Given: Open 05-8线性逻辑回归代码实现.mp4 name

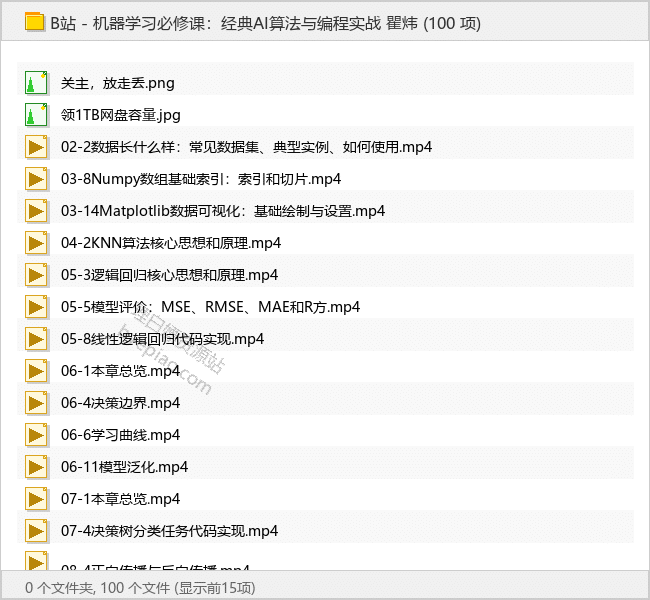Looking at the screenshot, I should [x=162, y=339].
